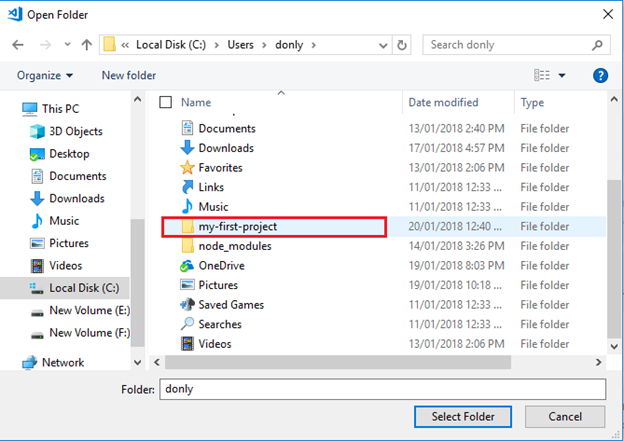Toggle the select all checkbox
624x441 pixels.
166,102
